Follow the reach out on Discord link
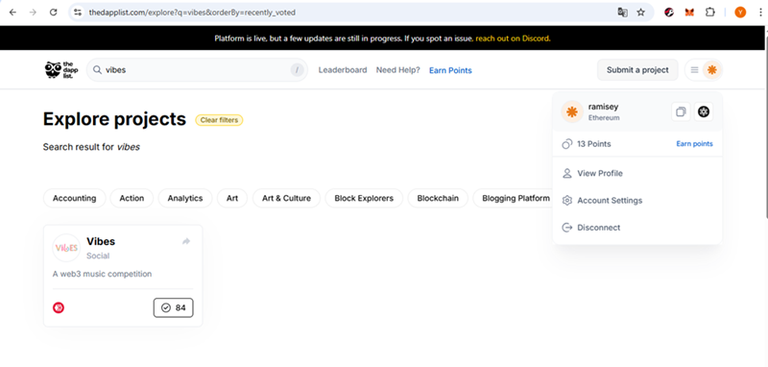 tap(512, 38)
